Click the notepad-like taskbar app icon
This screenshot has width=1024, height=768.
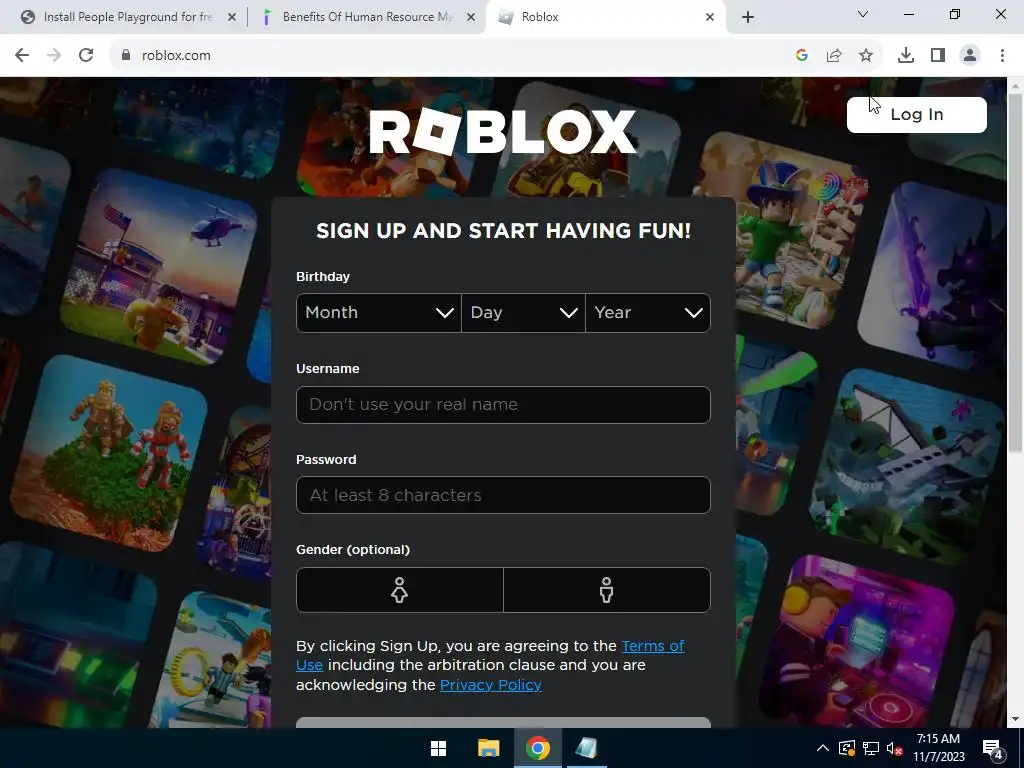pos(586,748)
